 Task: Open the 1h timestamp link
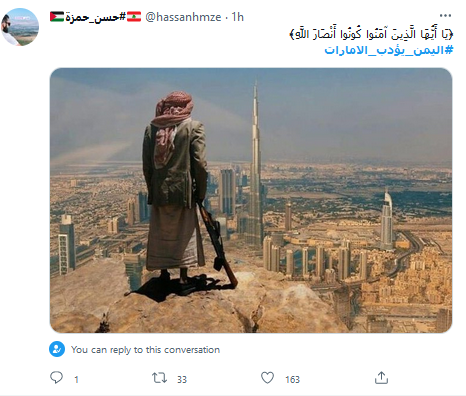pyautogui.click(x=238, y=17)
